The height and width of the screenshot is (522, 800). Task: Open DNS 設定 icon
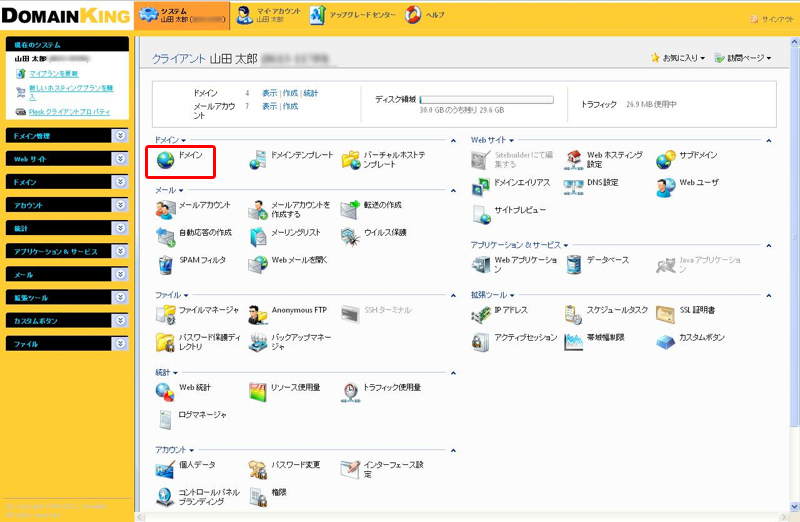573,188
